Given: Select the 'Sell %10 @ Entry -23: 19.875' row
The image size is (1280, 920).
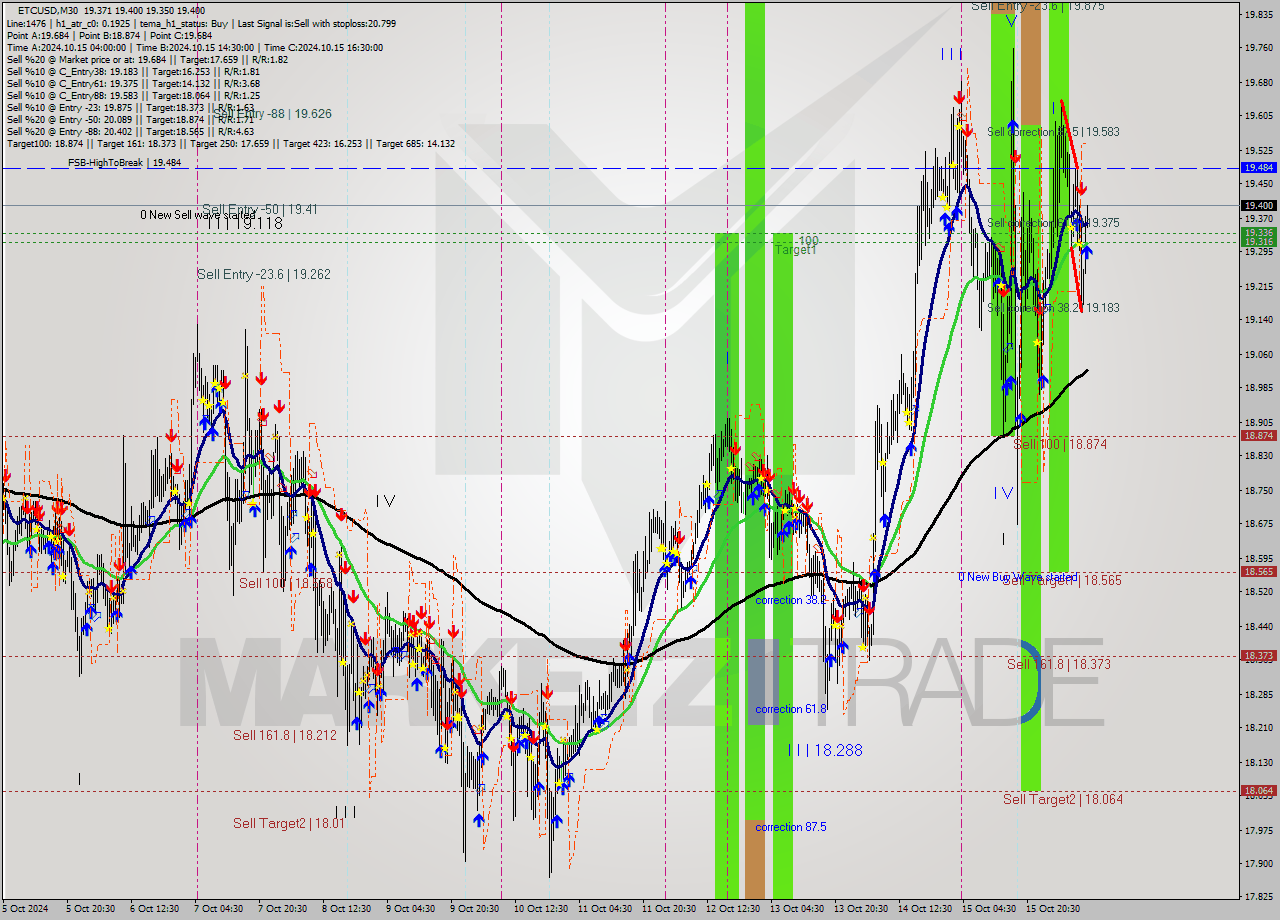Looking at the screenshot, I should click(130, 107).
